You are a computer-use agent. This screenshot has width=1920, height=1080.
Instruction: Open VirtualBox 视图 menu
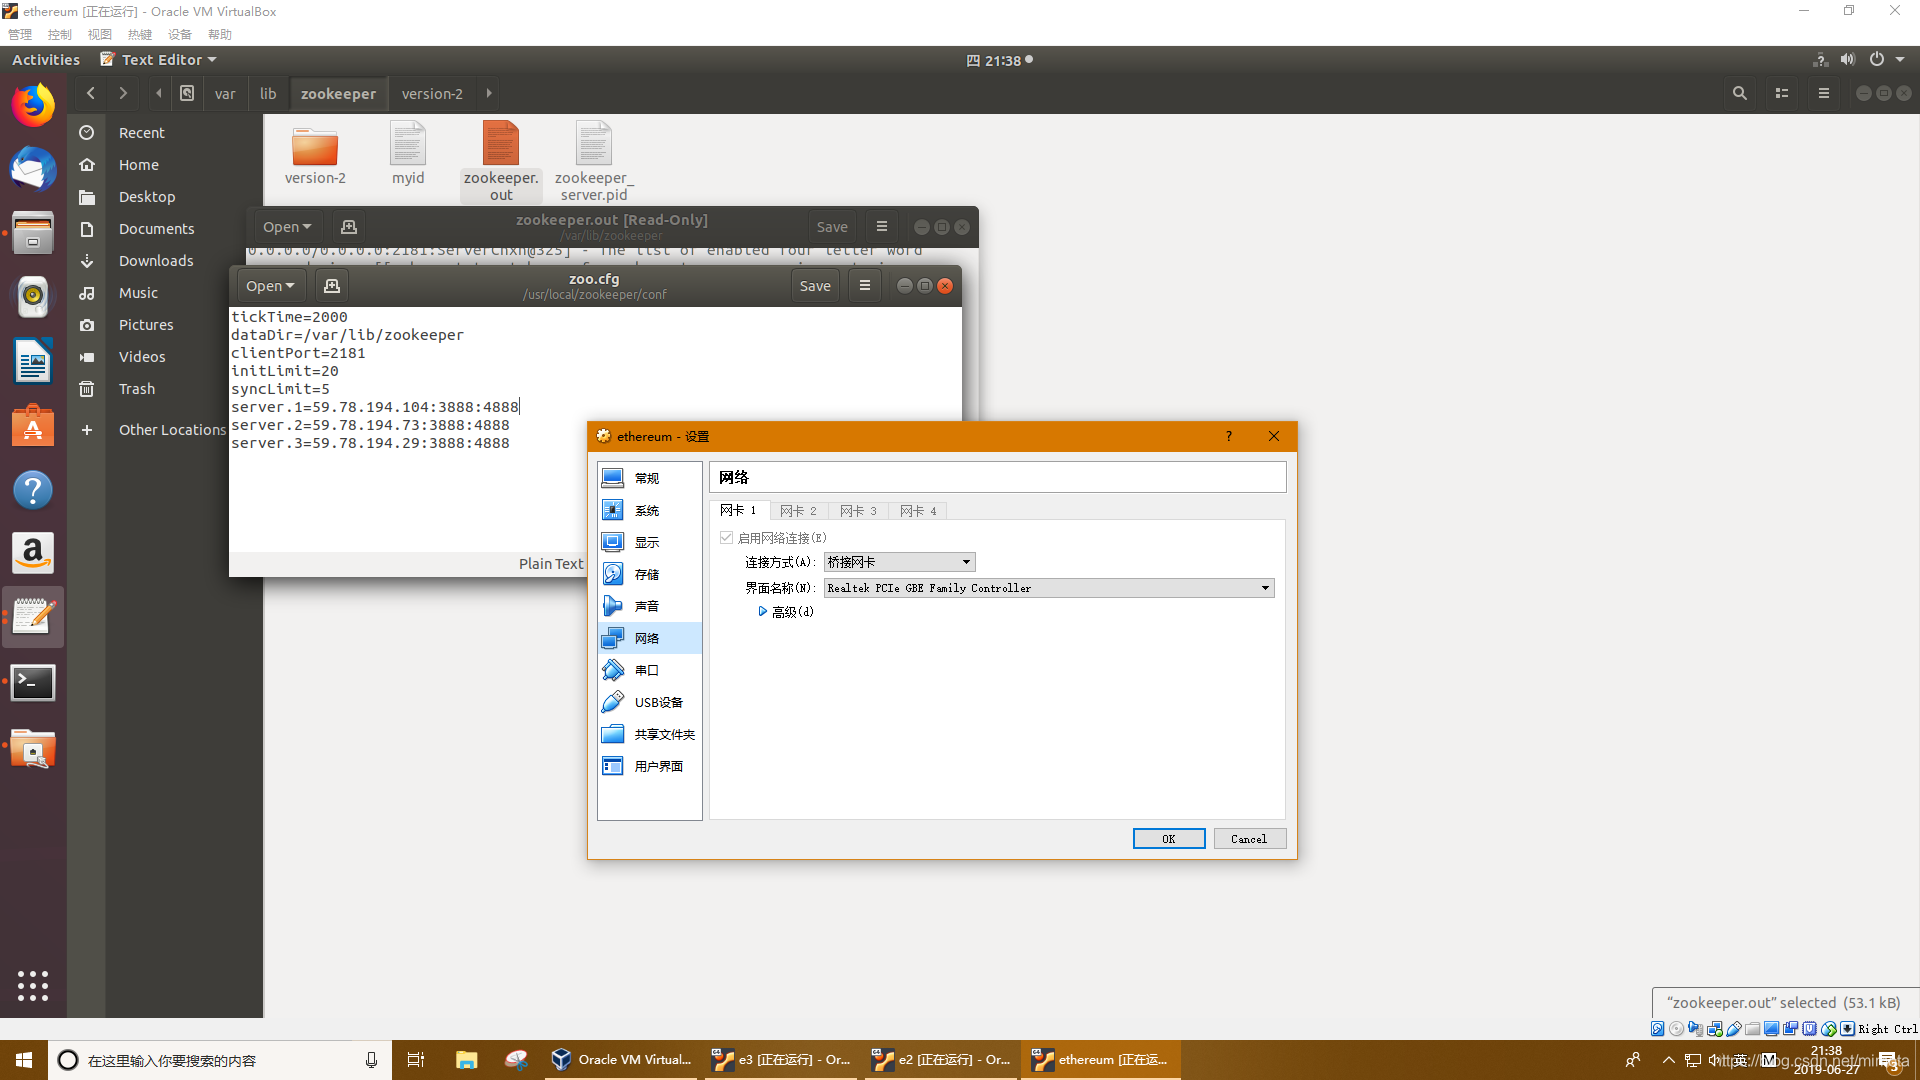tap(100, 34)
